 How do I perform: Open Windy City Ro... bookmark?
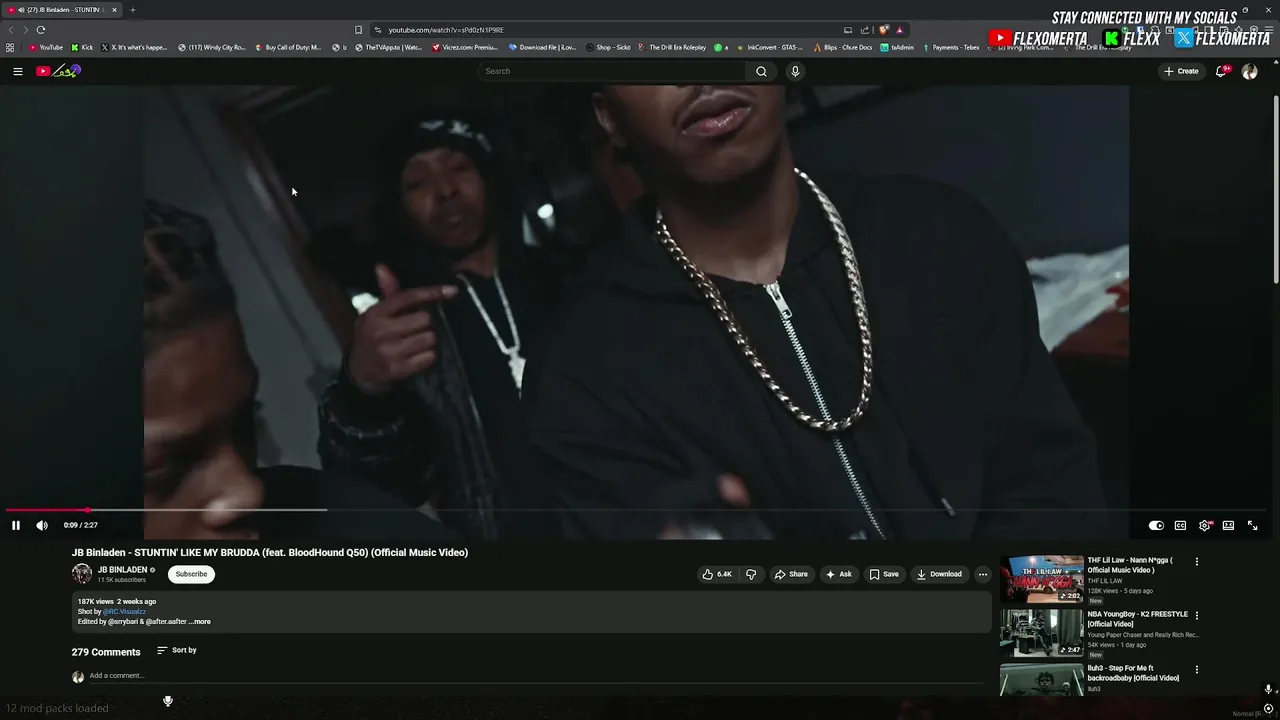click(x=212, y=47)
